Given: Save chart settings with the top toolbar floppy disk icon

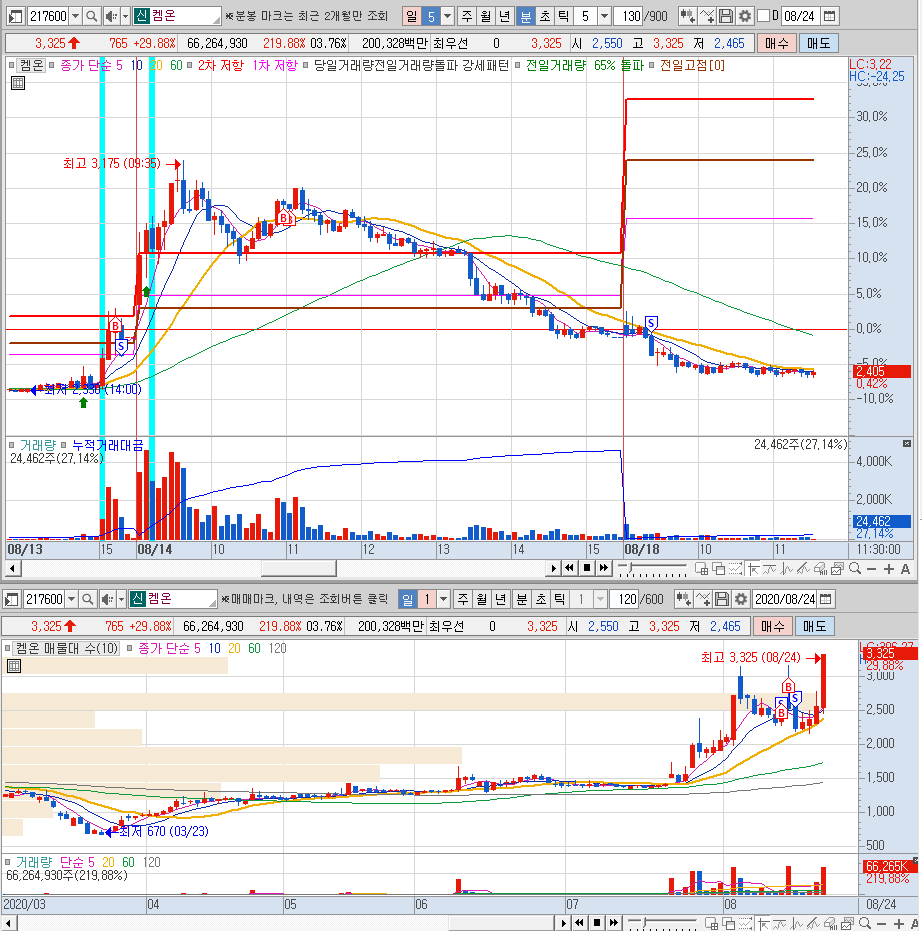Looking at the screenshot, I should 725,16.
